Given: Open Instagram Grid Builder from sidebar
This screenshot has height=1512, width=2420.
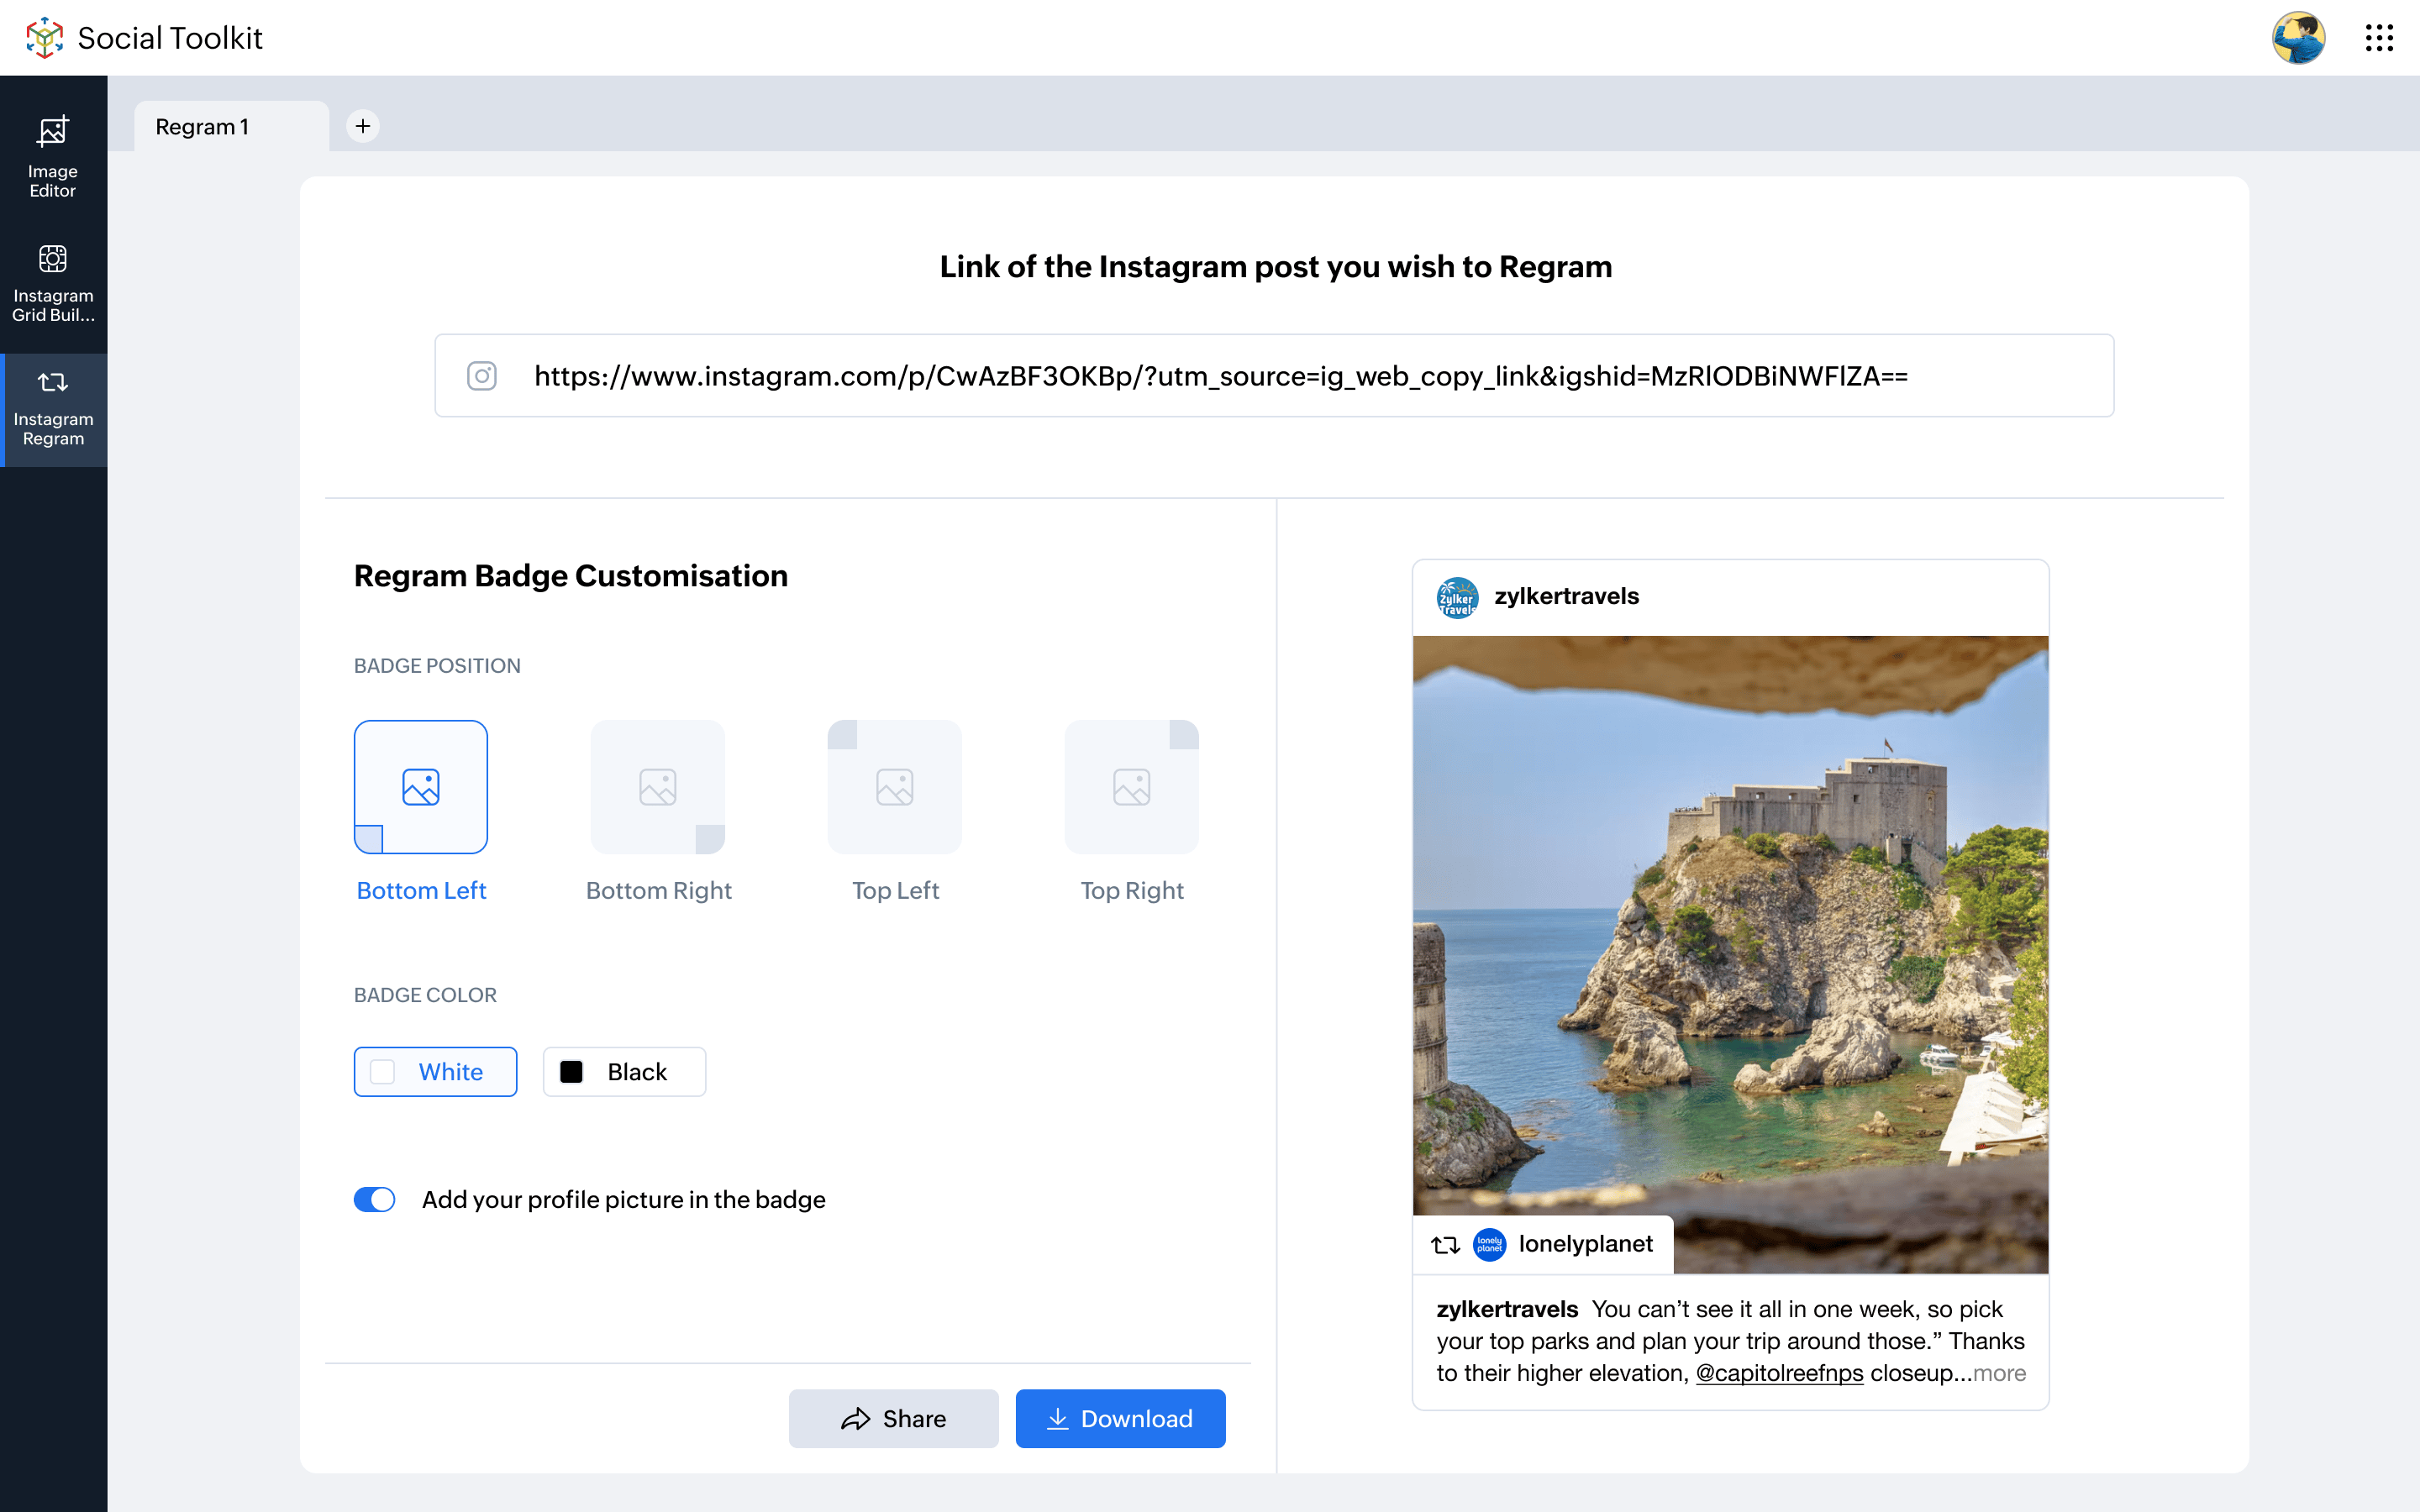Looking at the screenshot, I should point(53,283).
